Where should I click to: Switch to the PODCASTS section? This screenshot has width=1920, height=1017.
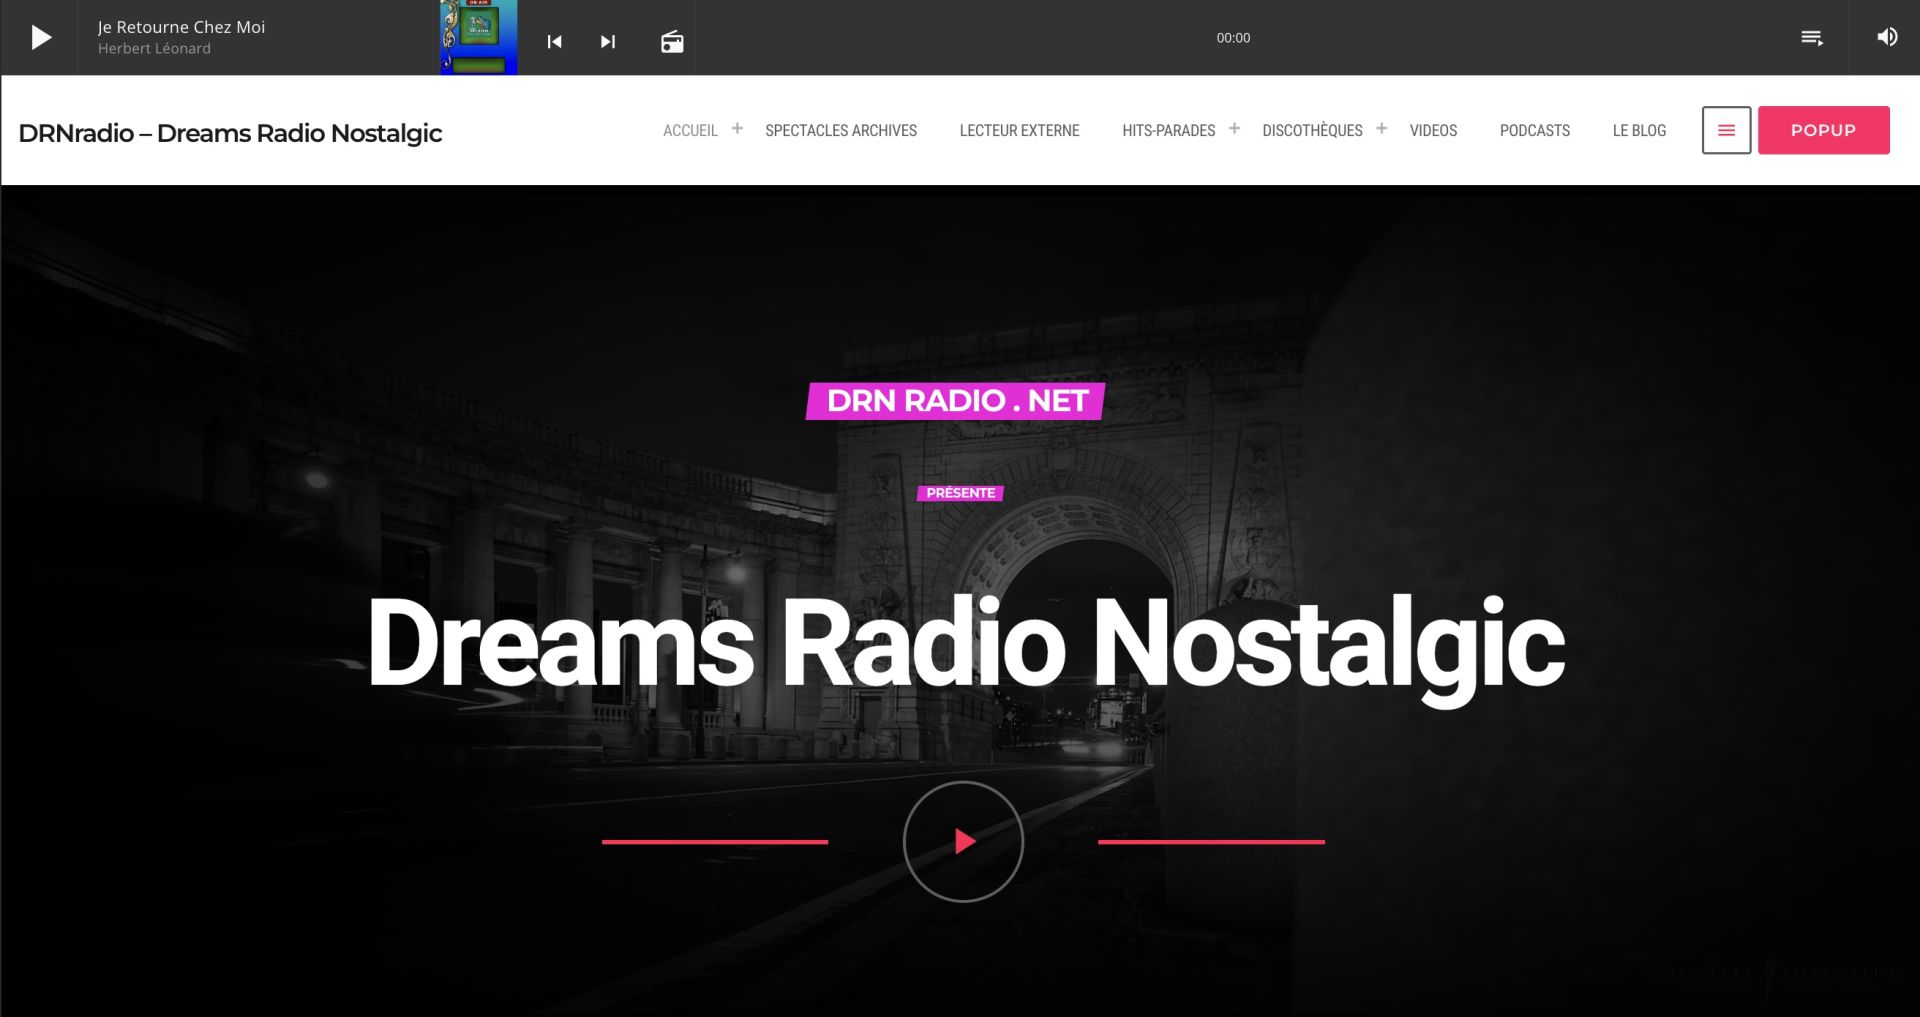coord(1534,130)
